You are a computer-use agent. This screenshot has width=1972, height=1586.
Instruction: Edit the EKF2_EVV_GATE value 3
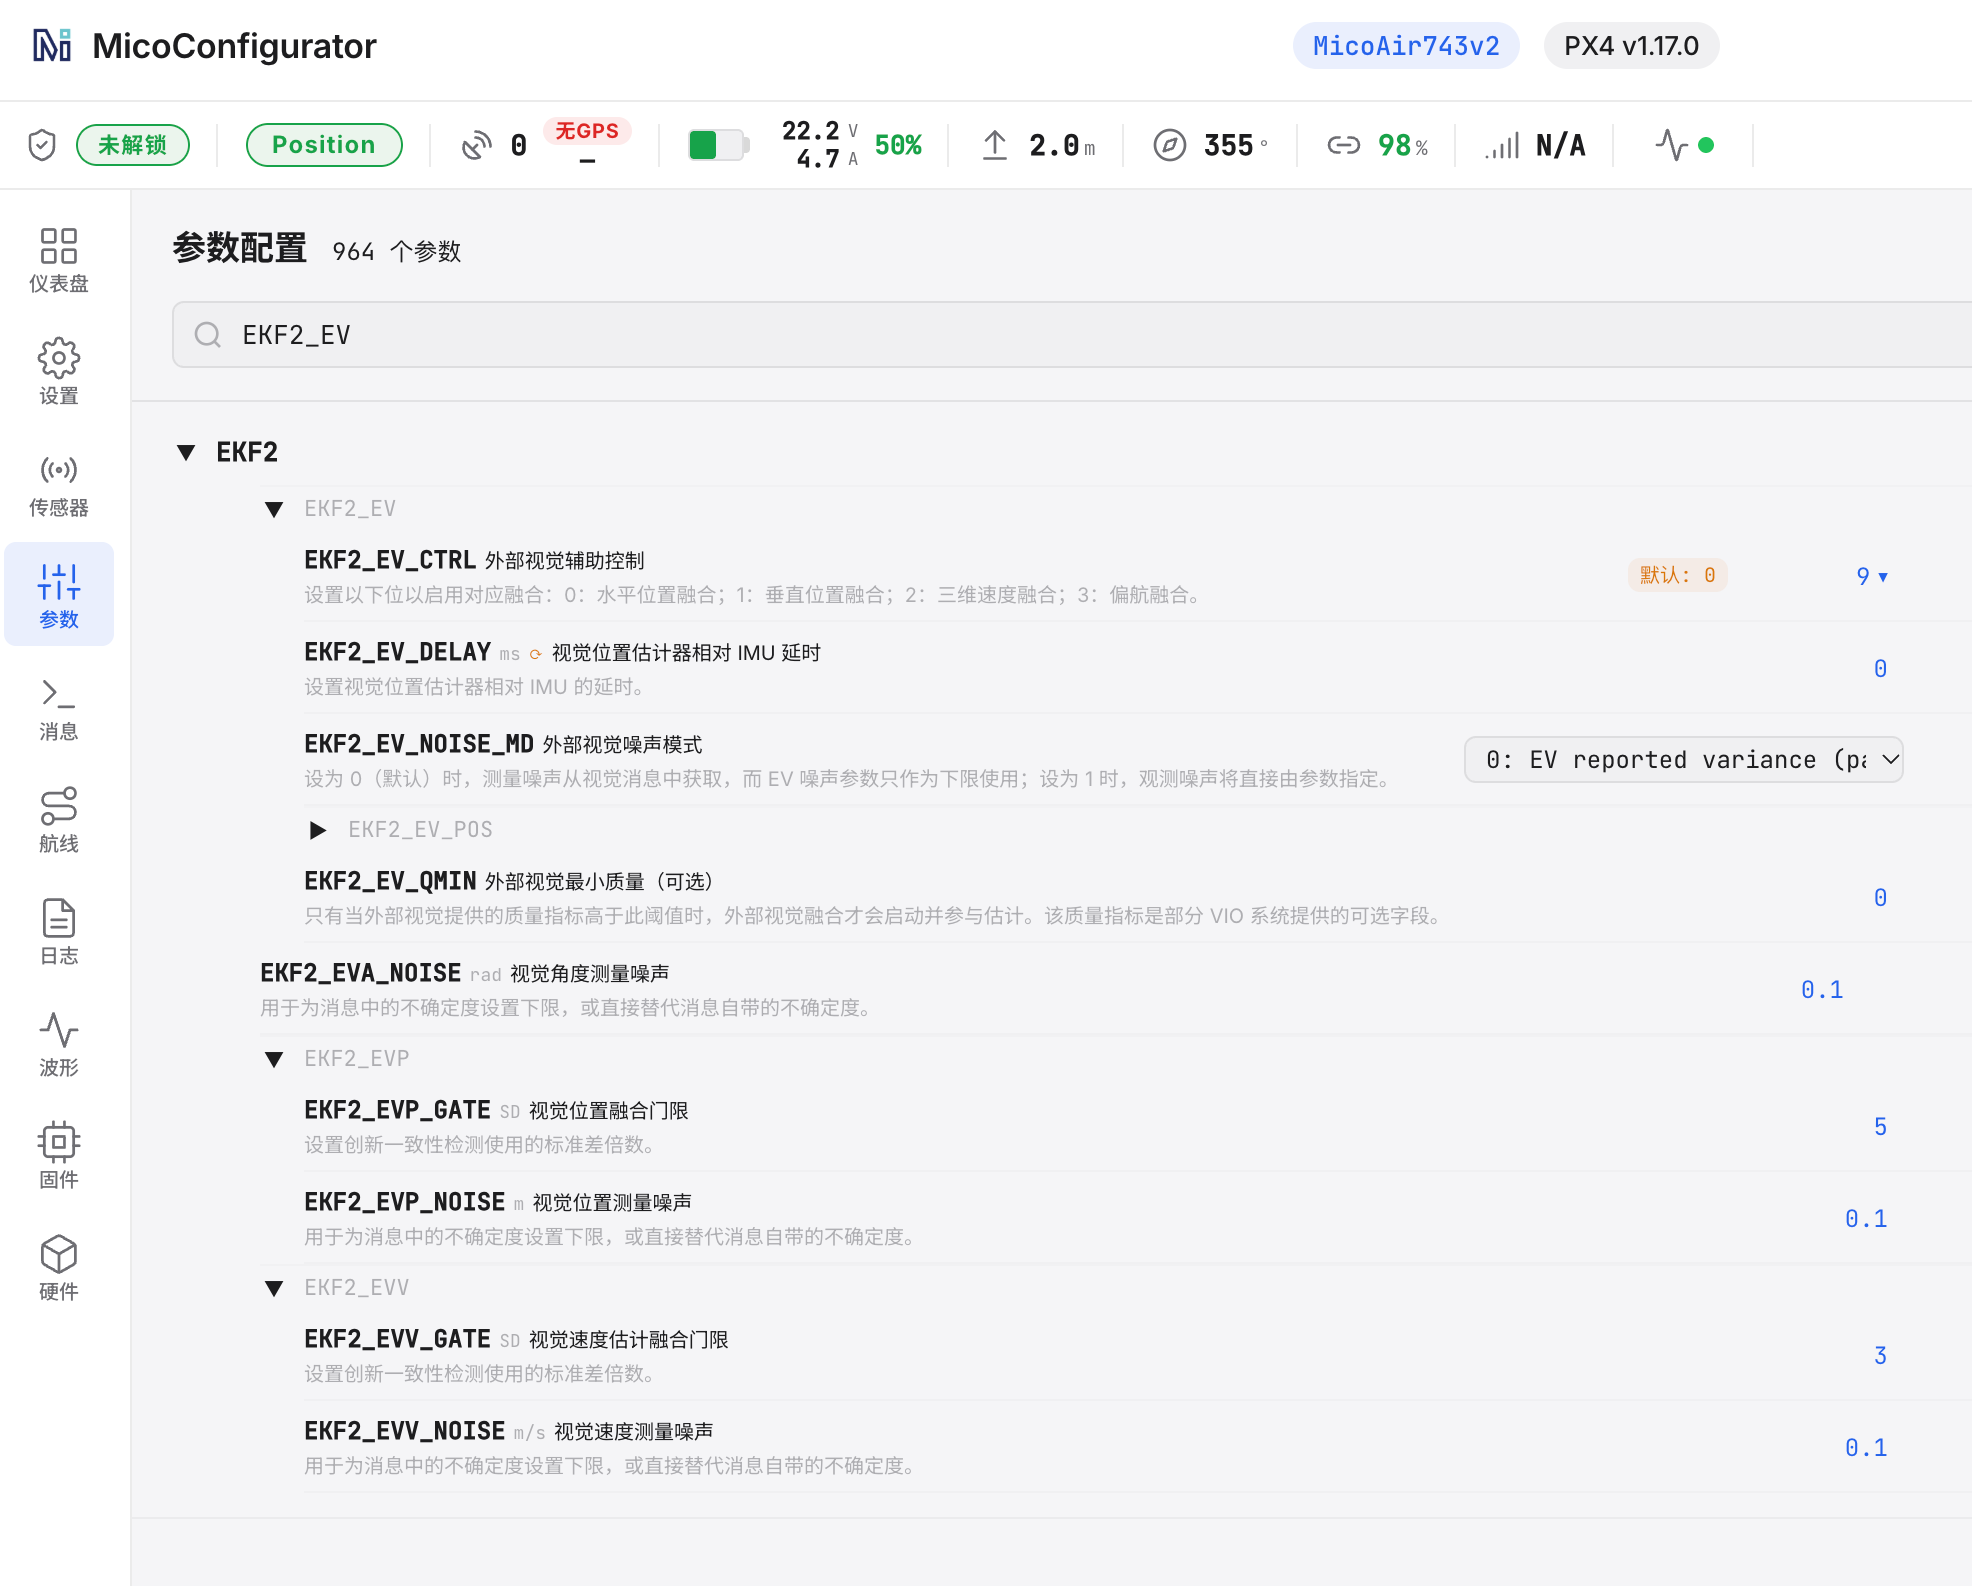1880,1355
